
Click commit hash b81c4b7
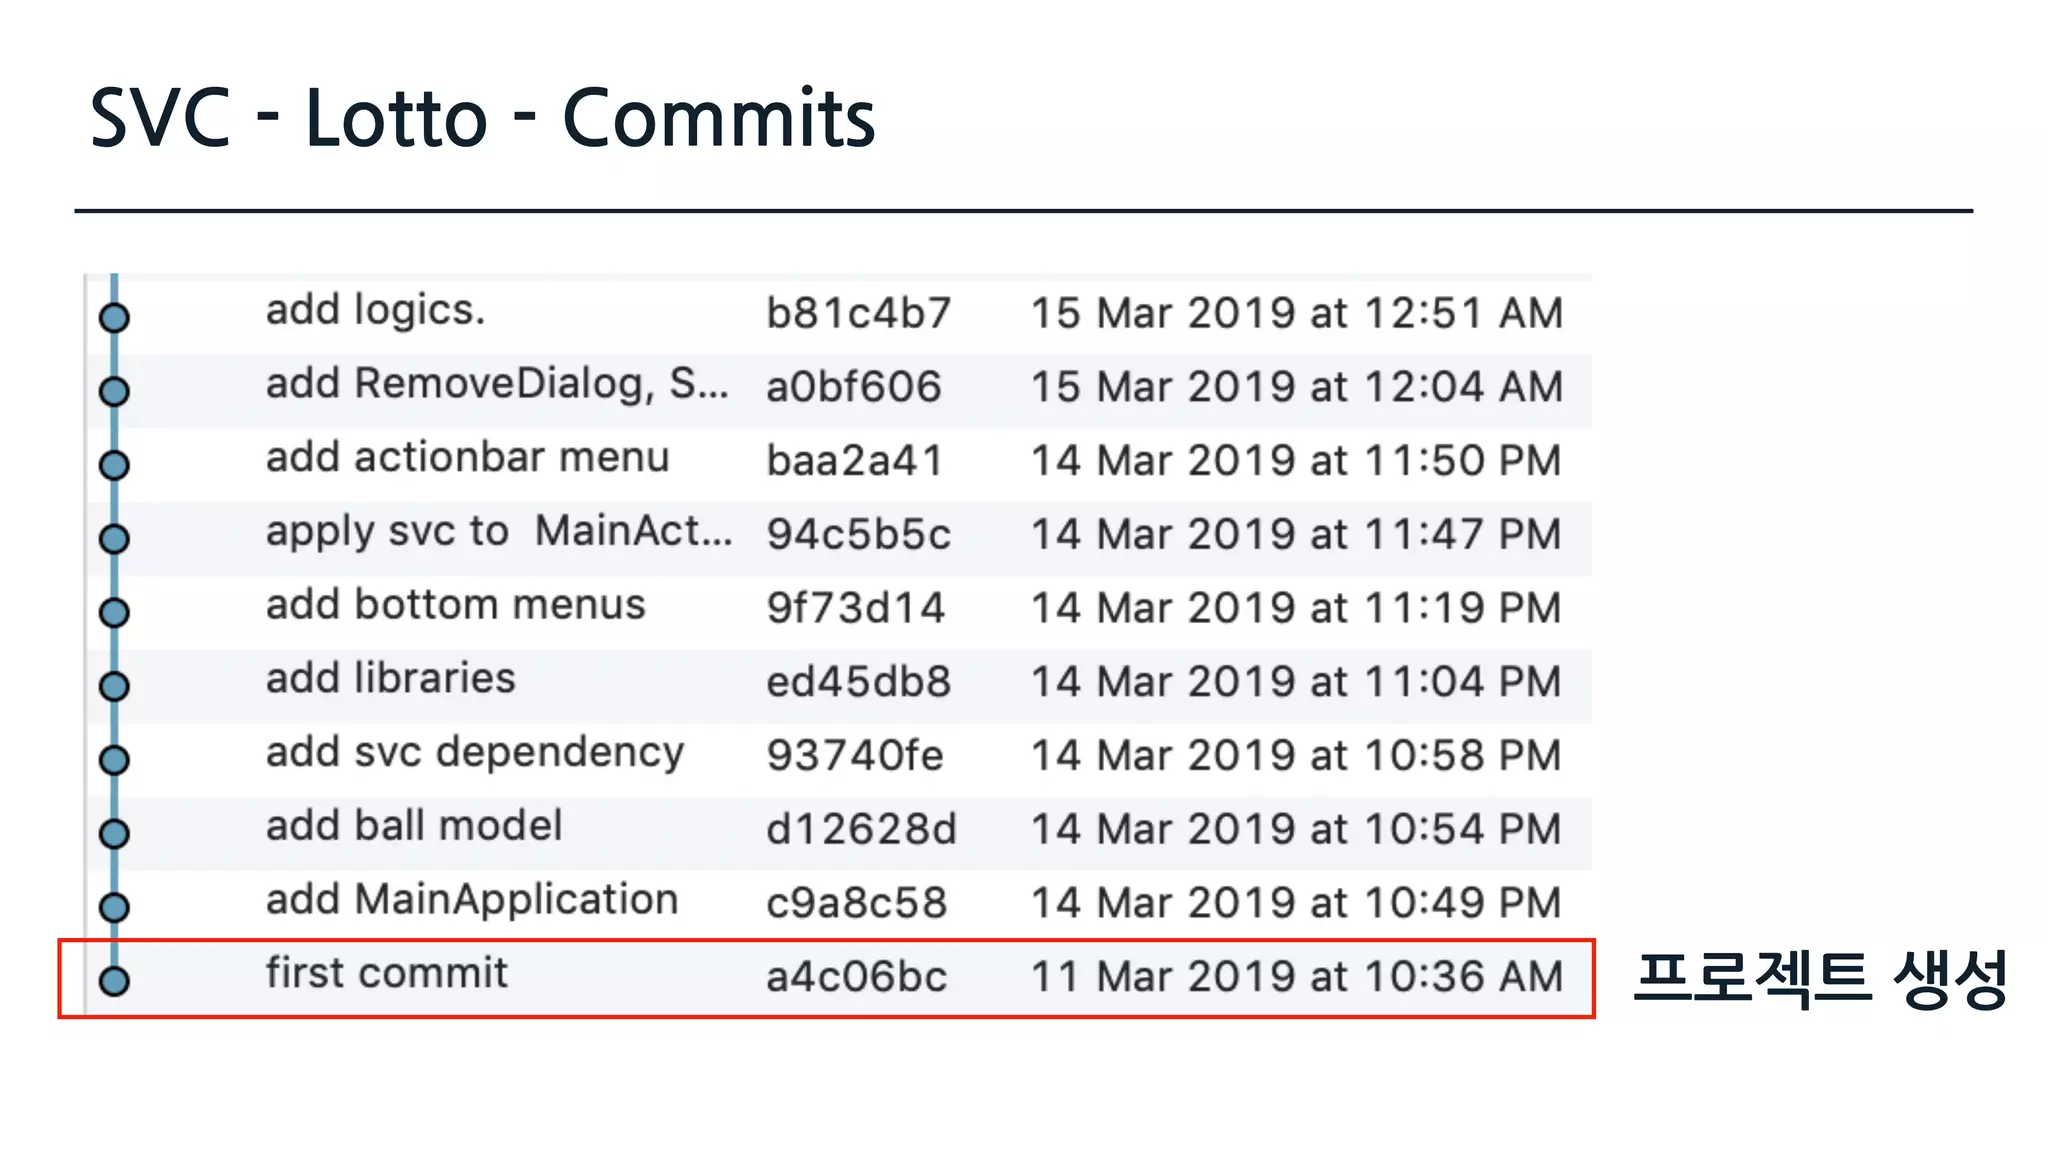858,313
